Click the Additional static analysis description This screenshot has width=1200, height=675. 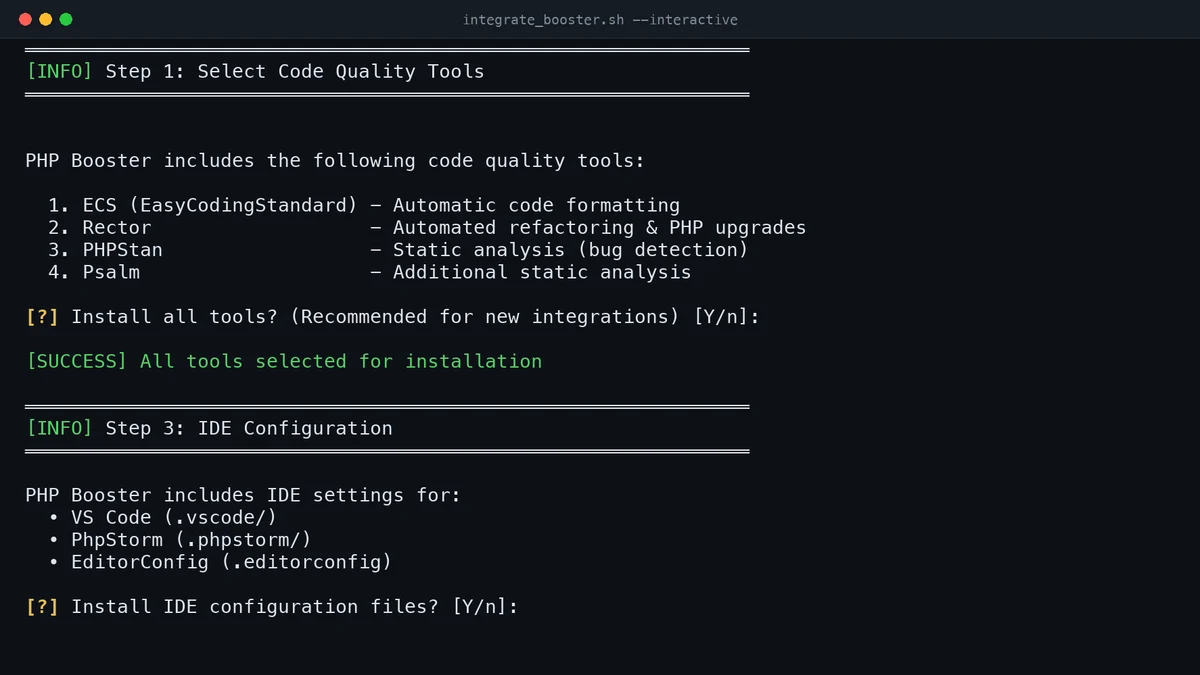(542, 272)
